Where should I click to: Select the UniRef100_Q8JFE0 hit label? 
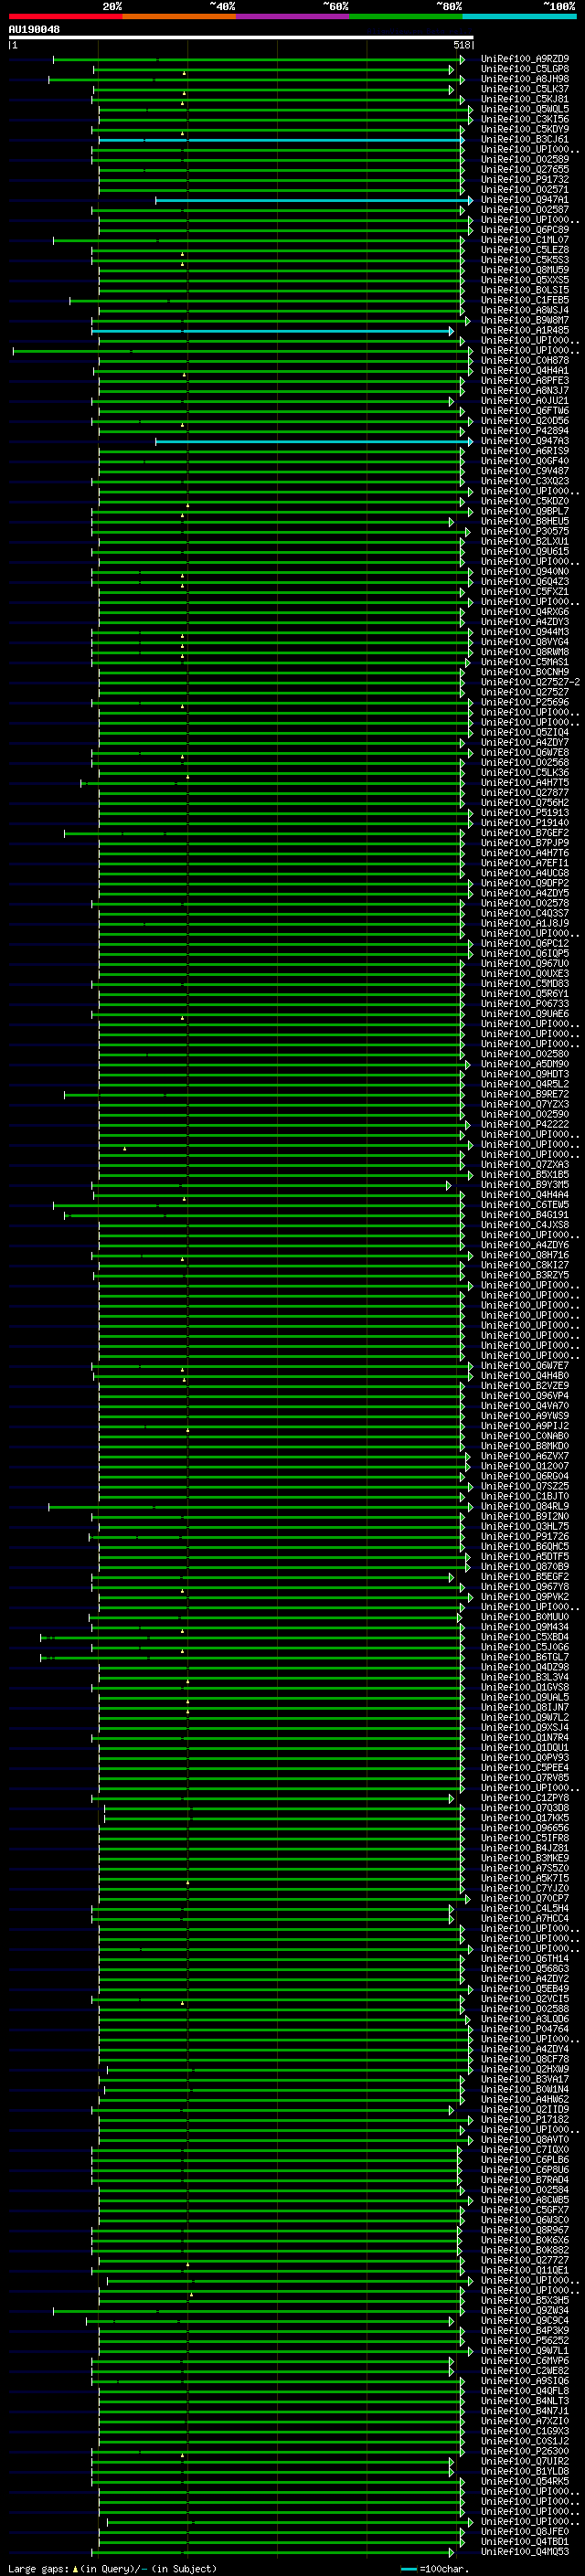coord(525,2532)
